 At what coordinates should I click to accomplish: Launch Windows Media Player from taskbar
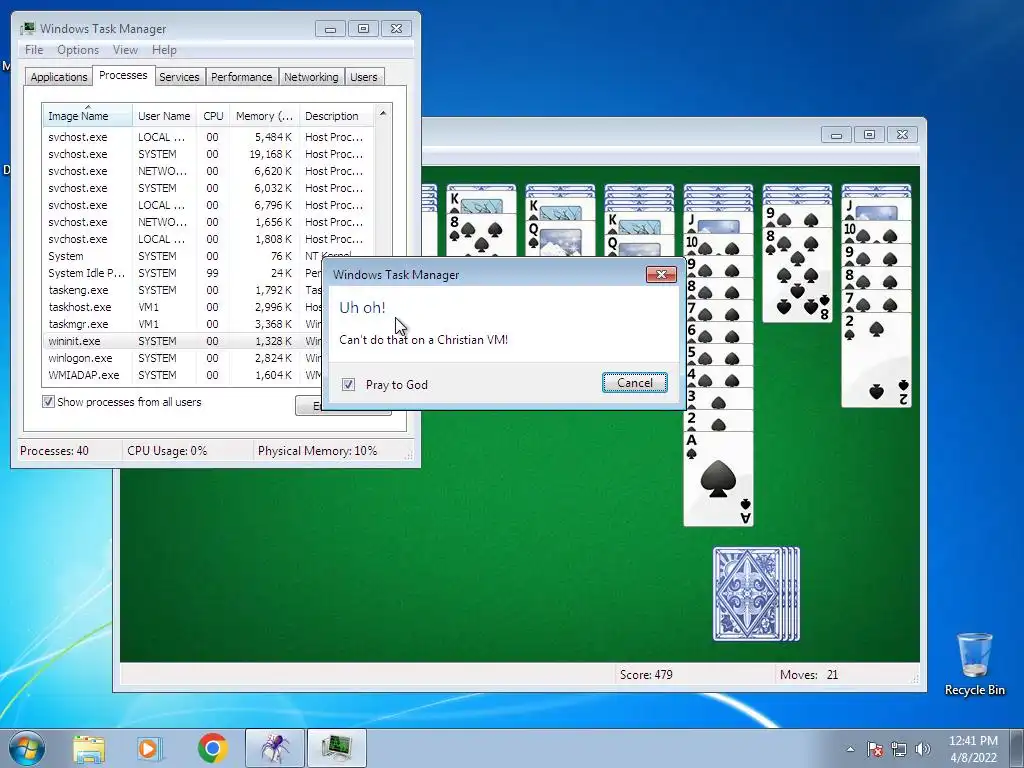click(x=149, y=748)
